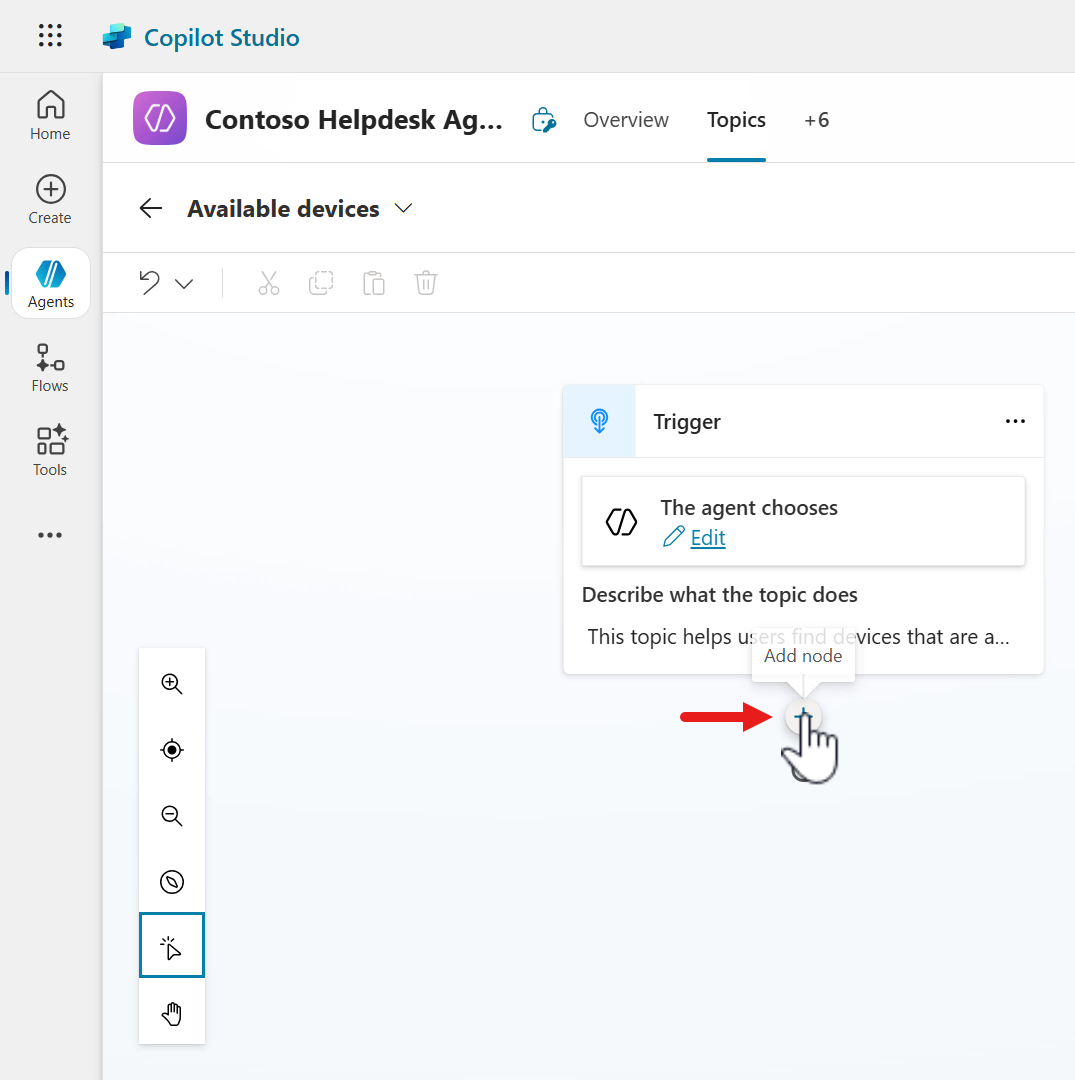Click the zoom out canvas control

(x=172, y=816)
